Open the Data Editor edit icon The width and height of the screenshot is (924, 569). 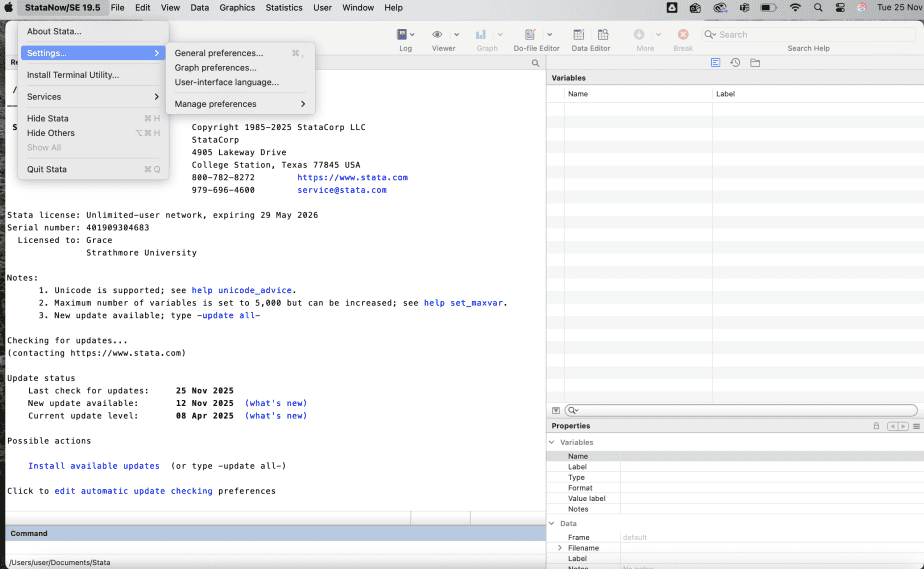(579, 35)
